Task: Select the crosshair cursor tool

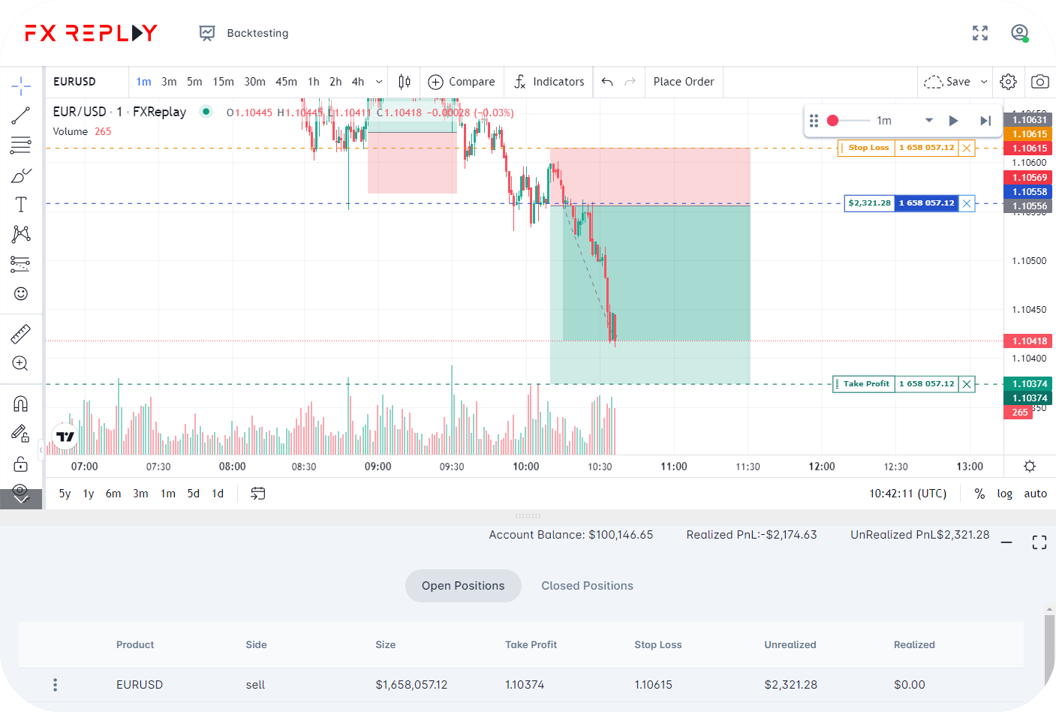Action: pyautogui.click(x=21, y=88)
